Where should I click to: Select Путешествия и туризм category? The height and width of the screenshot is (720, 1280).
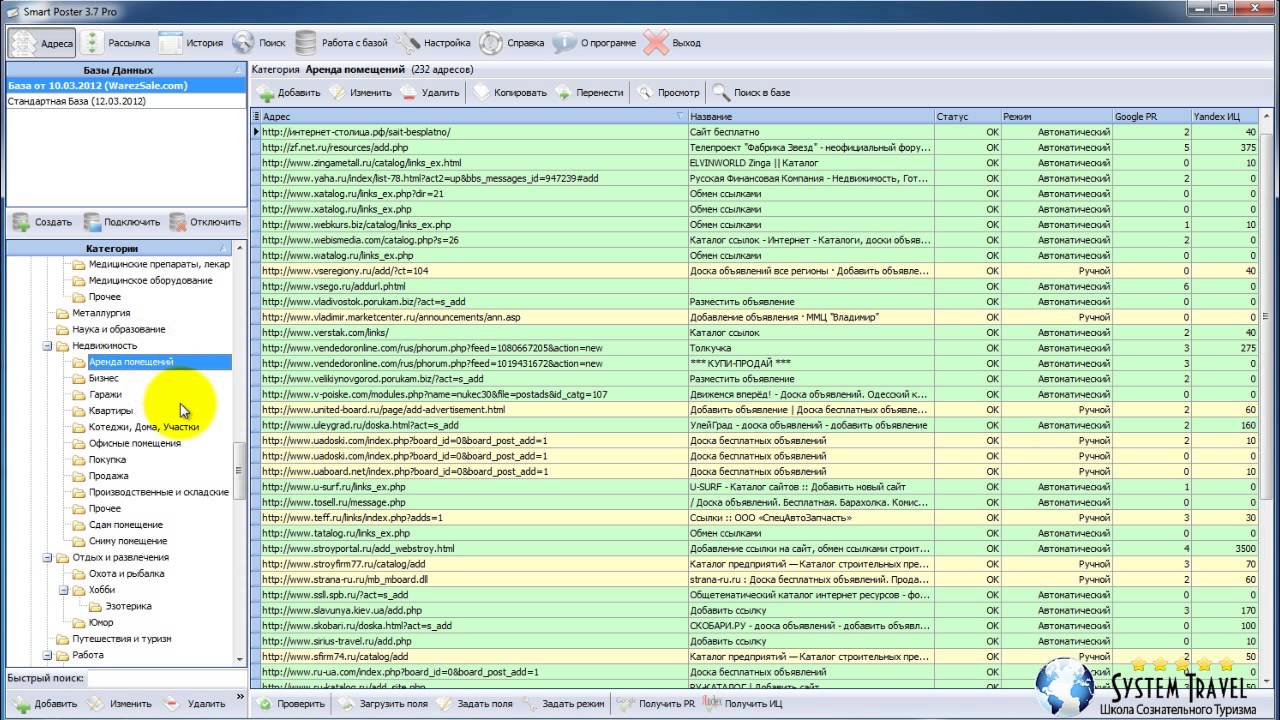coord(121,639)
